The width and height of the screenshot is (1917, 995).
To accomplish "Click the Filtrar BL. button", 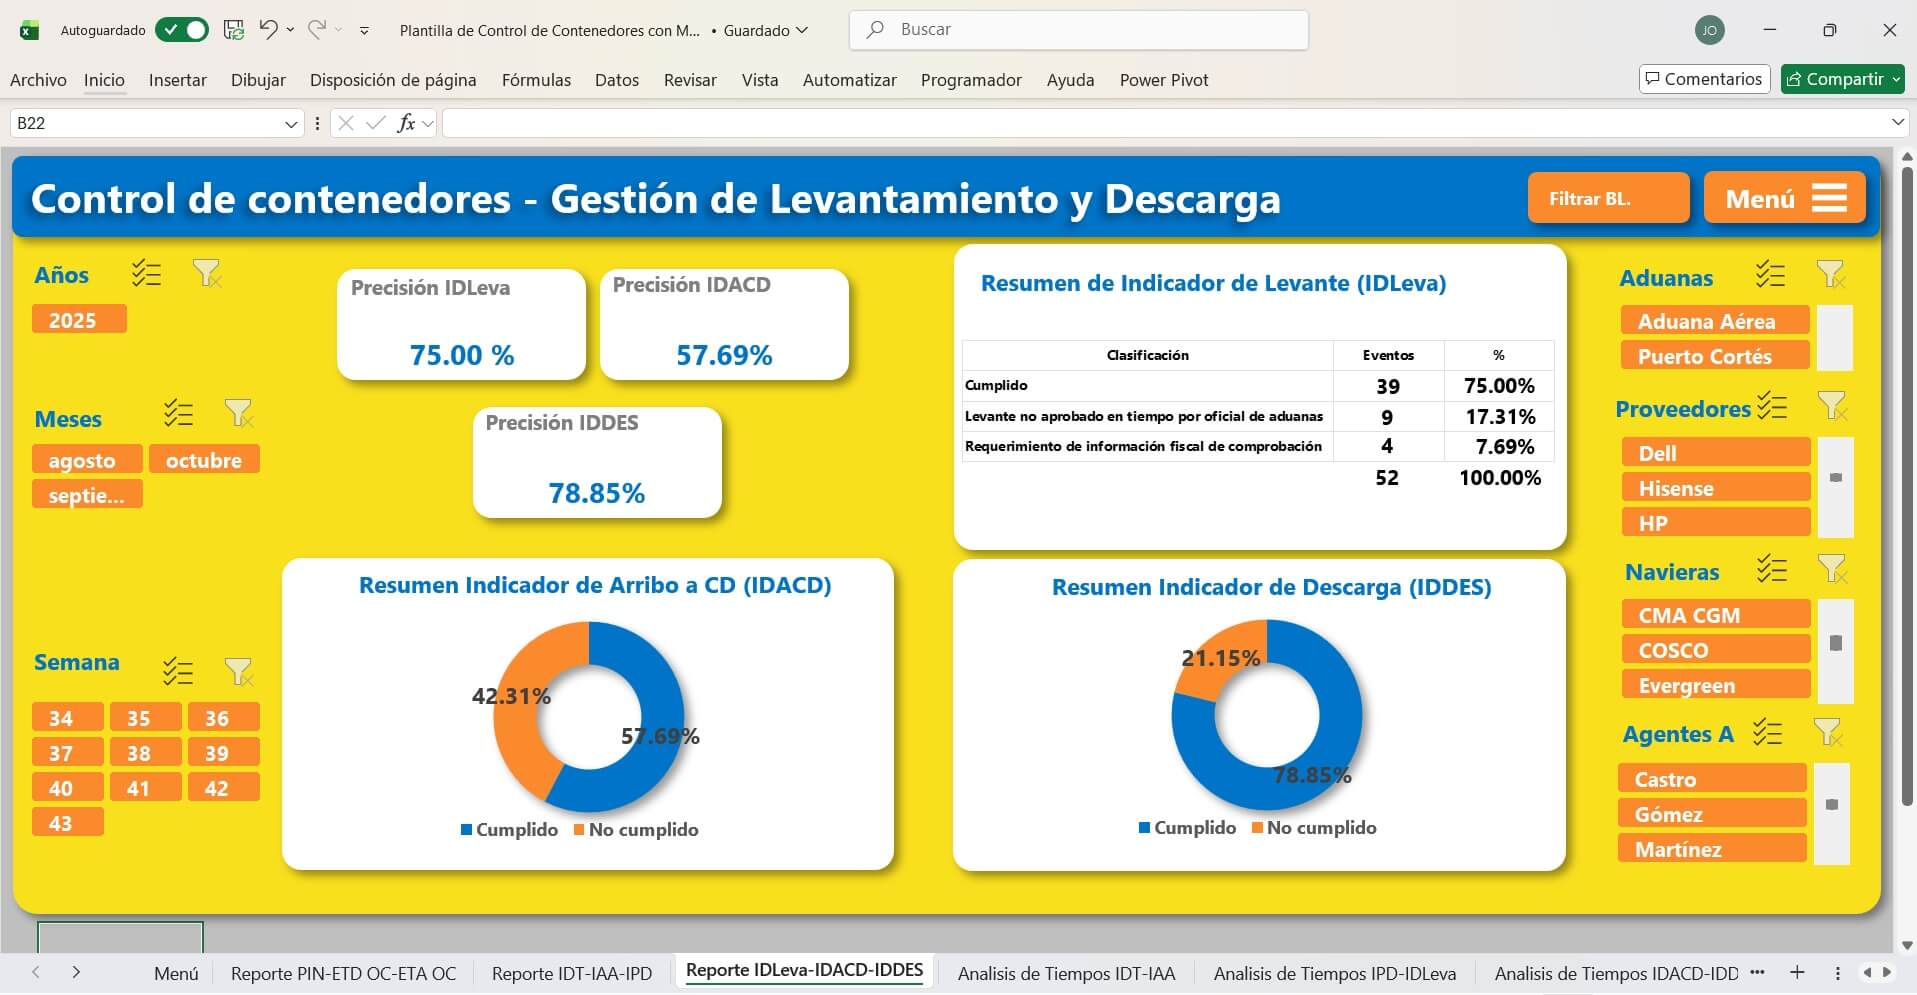I will pyautogui.click(x=1609, y=198).
